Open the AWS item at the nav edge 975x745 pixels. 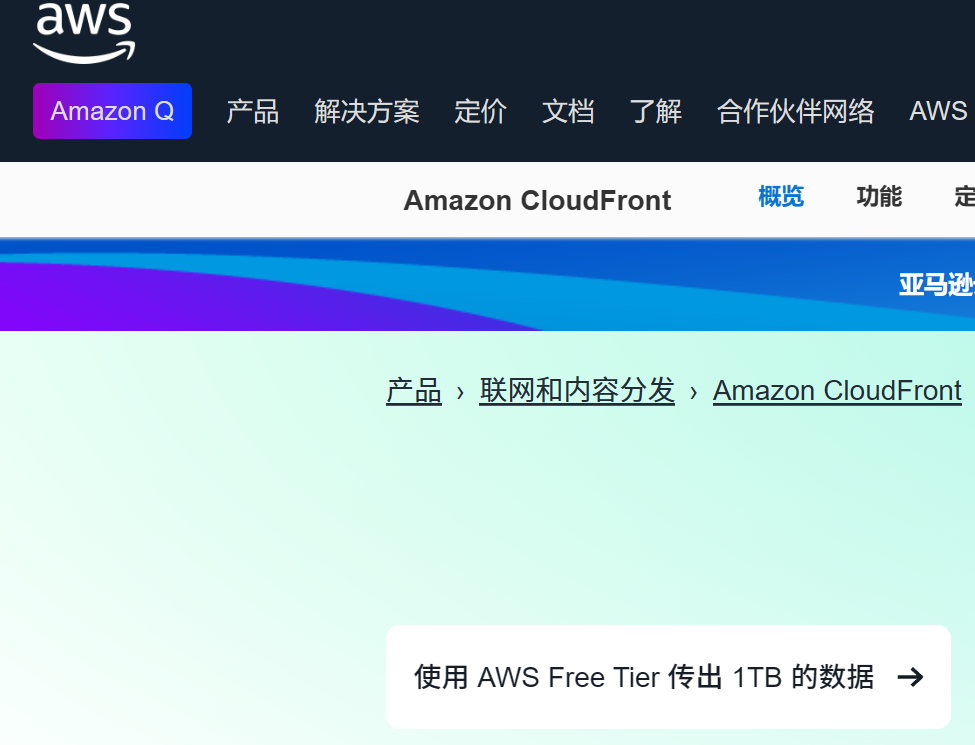click(939, 111)
